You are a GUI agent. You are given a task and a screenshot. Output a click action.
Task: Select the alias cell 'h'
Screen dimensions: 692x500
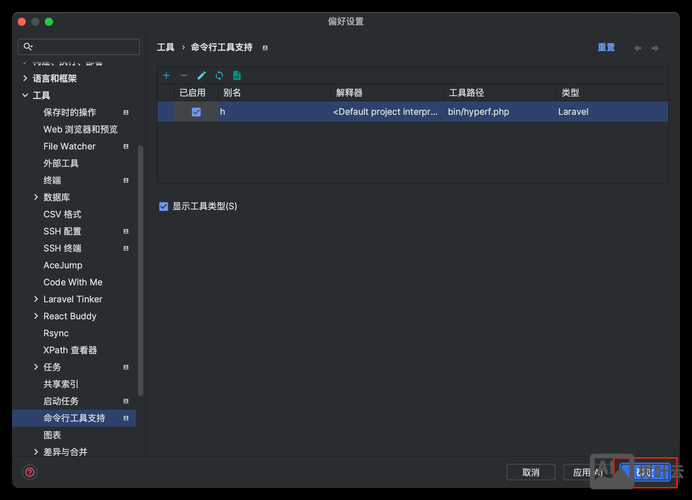pyautogui.click(x=275, y=112)
